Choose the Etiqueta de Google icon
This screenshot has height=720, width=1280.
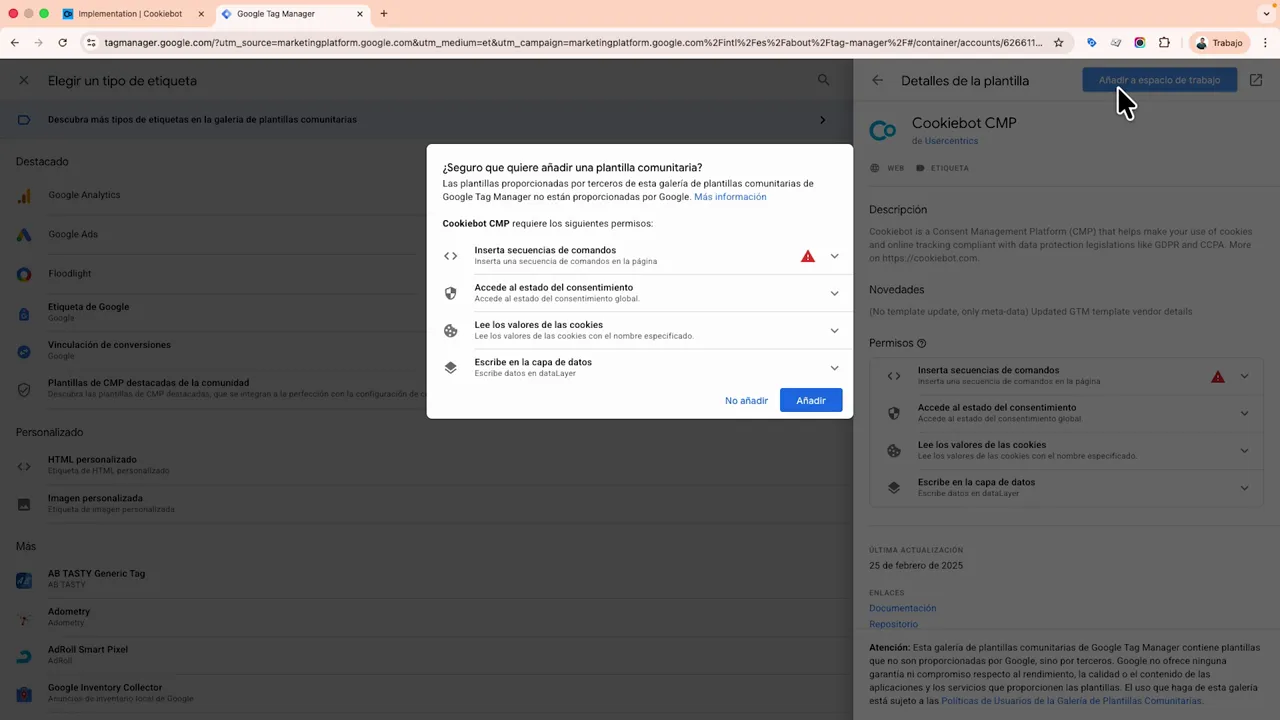[24, 312]
